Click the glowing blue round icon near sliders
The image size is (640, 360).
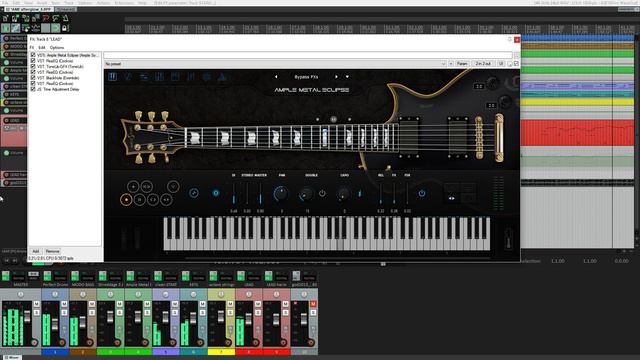click(x=216, y=193)
